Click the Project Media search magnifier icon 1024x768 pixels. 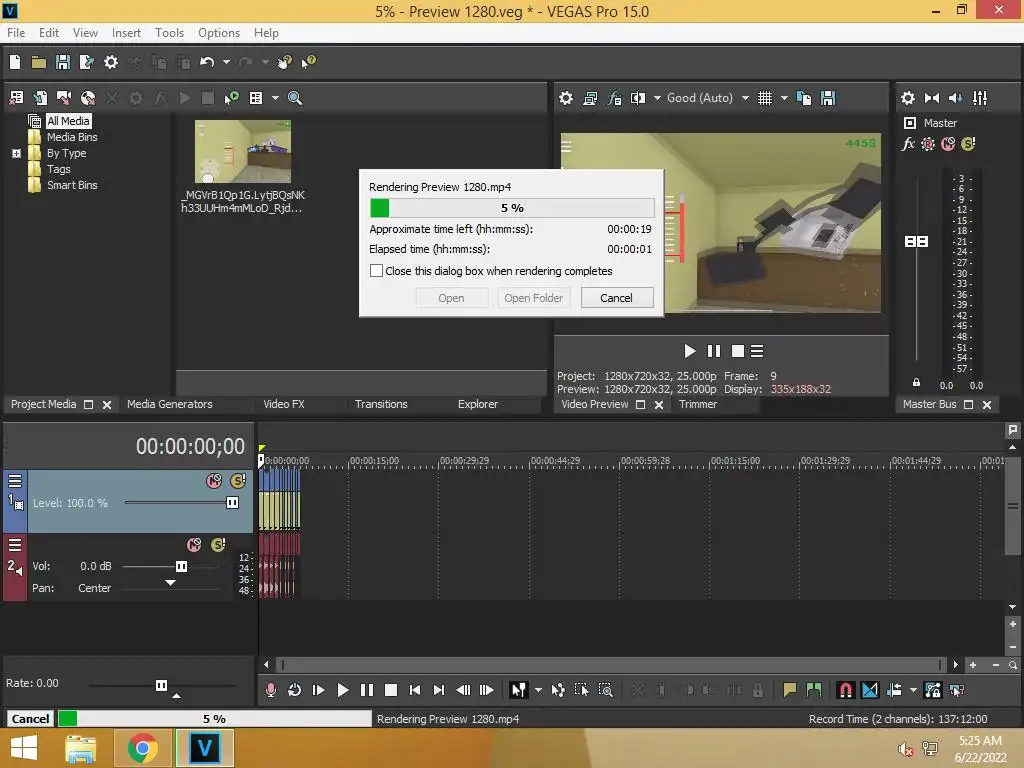295,98
